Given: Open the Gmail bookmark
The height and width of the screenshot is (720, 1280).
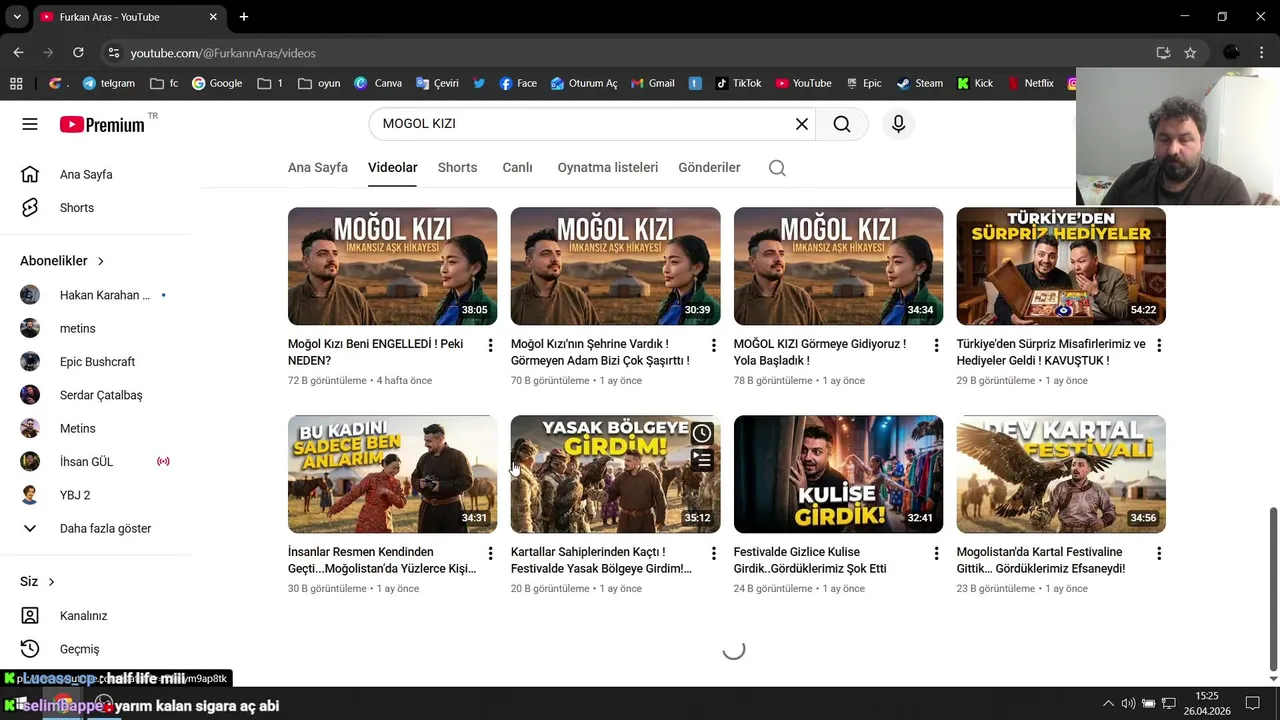Looking at the screenshot, I should coord(653,83).
